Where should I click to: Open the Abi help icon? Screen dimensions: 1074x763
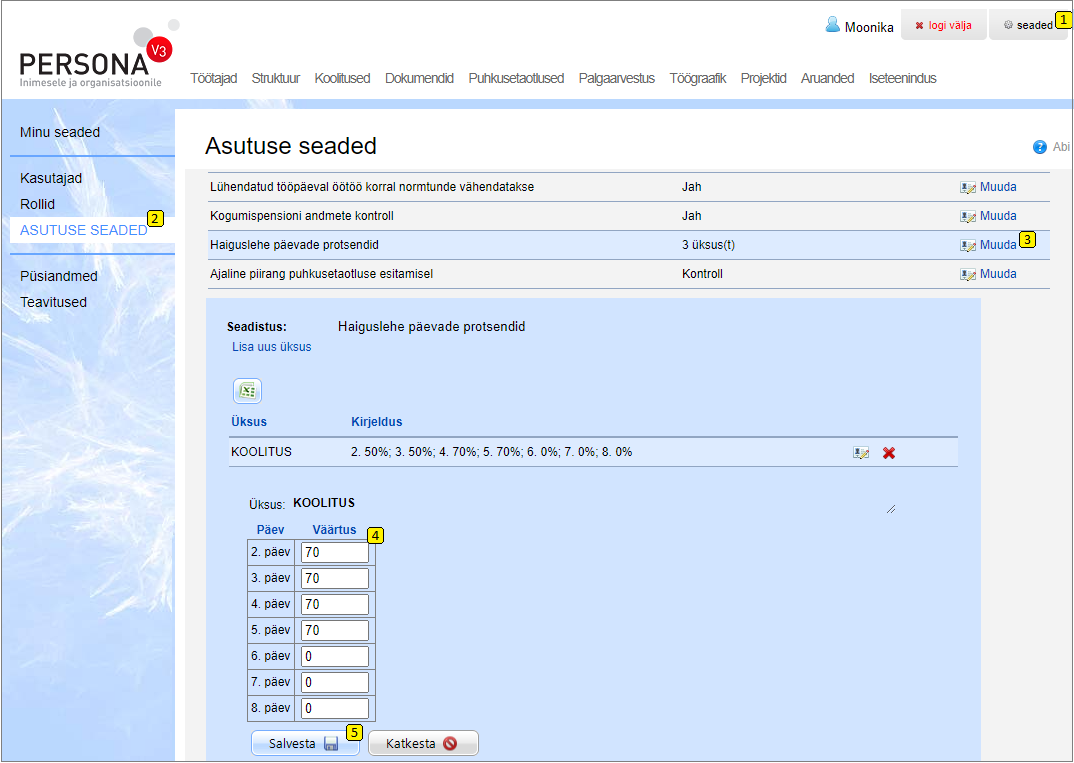1040,147
